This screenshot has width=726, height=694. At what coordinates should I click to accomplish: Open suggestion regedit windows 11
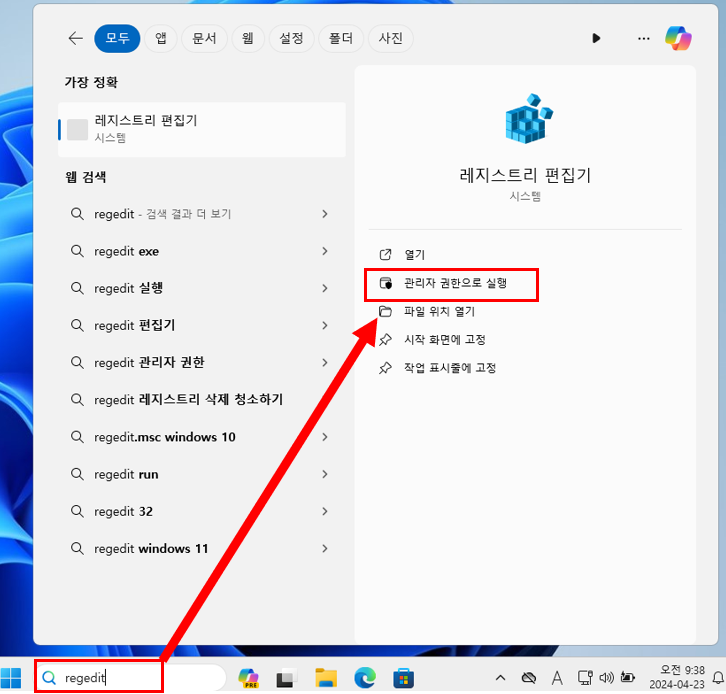200,549
